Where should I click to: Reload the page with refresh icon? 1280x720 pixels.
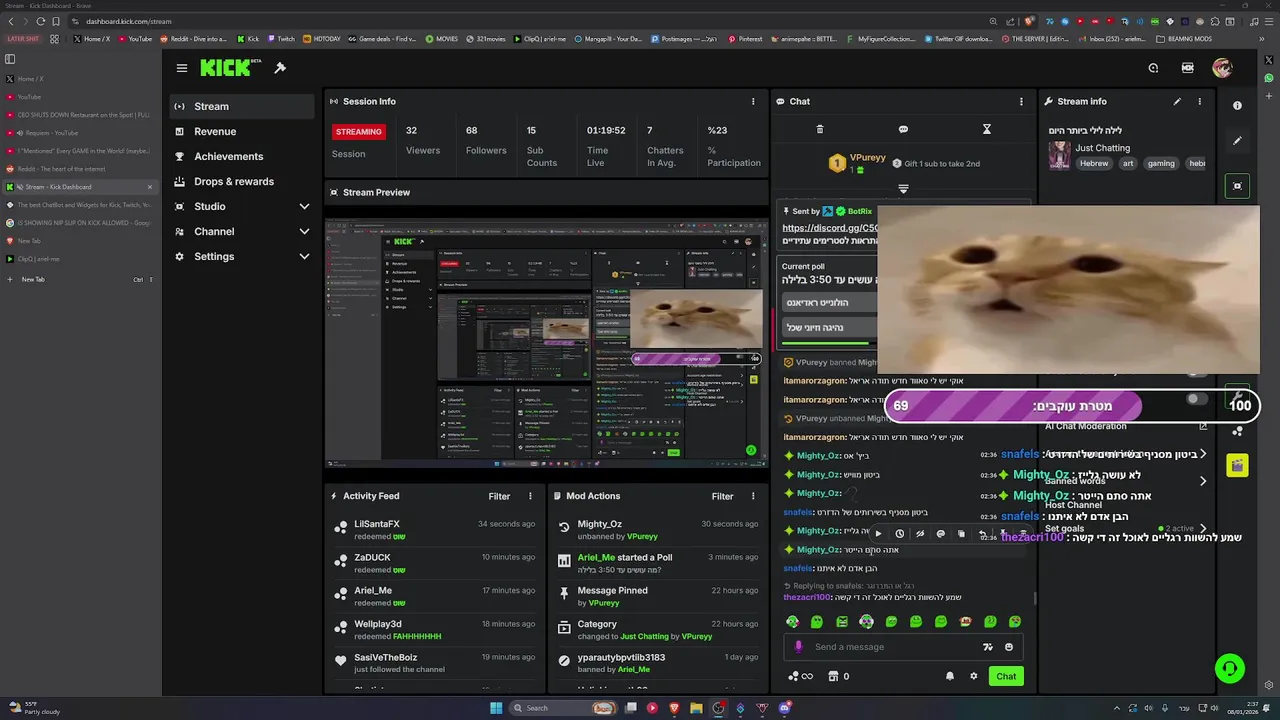[x=40, y=21]
